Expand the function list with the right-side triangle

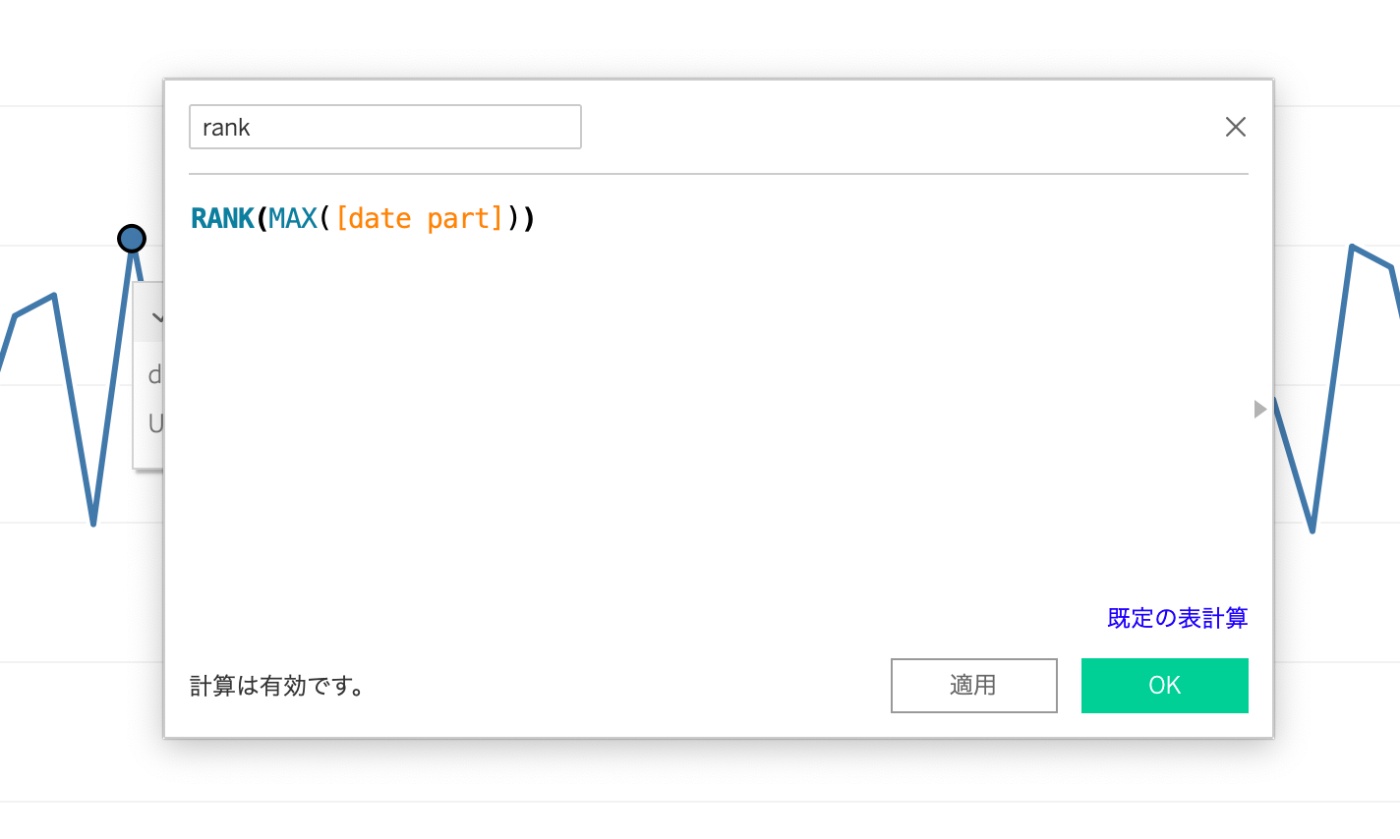[x=1260, y=409]
